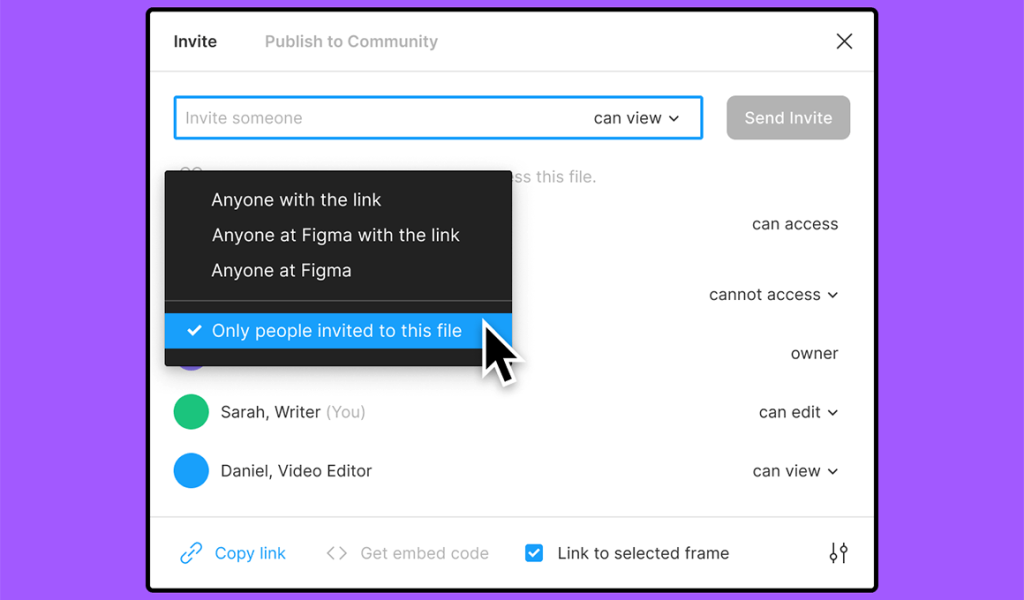Click the embed code angle brackets icon
Image resolution: width=1024 pixels, height=600 pixels.
[337, 553]
